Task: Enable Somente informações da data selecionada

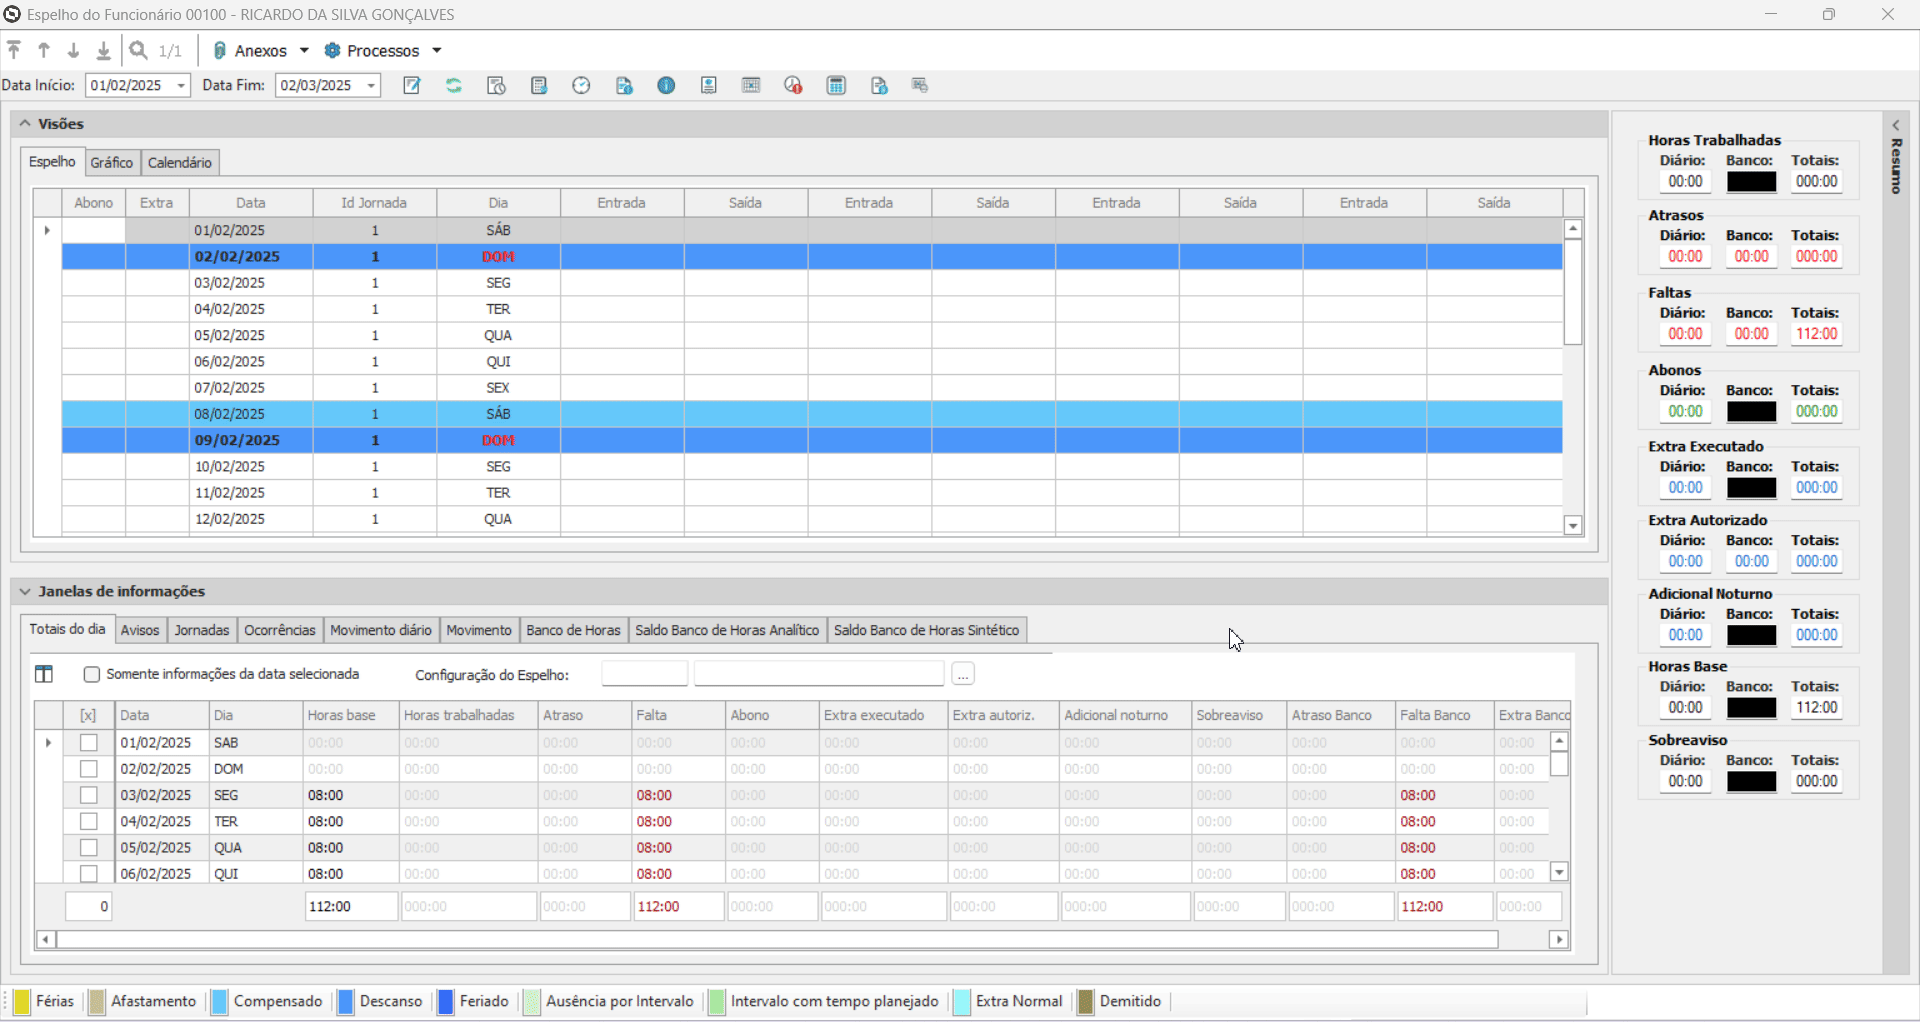Action: coord(92,675)
